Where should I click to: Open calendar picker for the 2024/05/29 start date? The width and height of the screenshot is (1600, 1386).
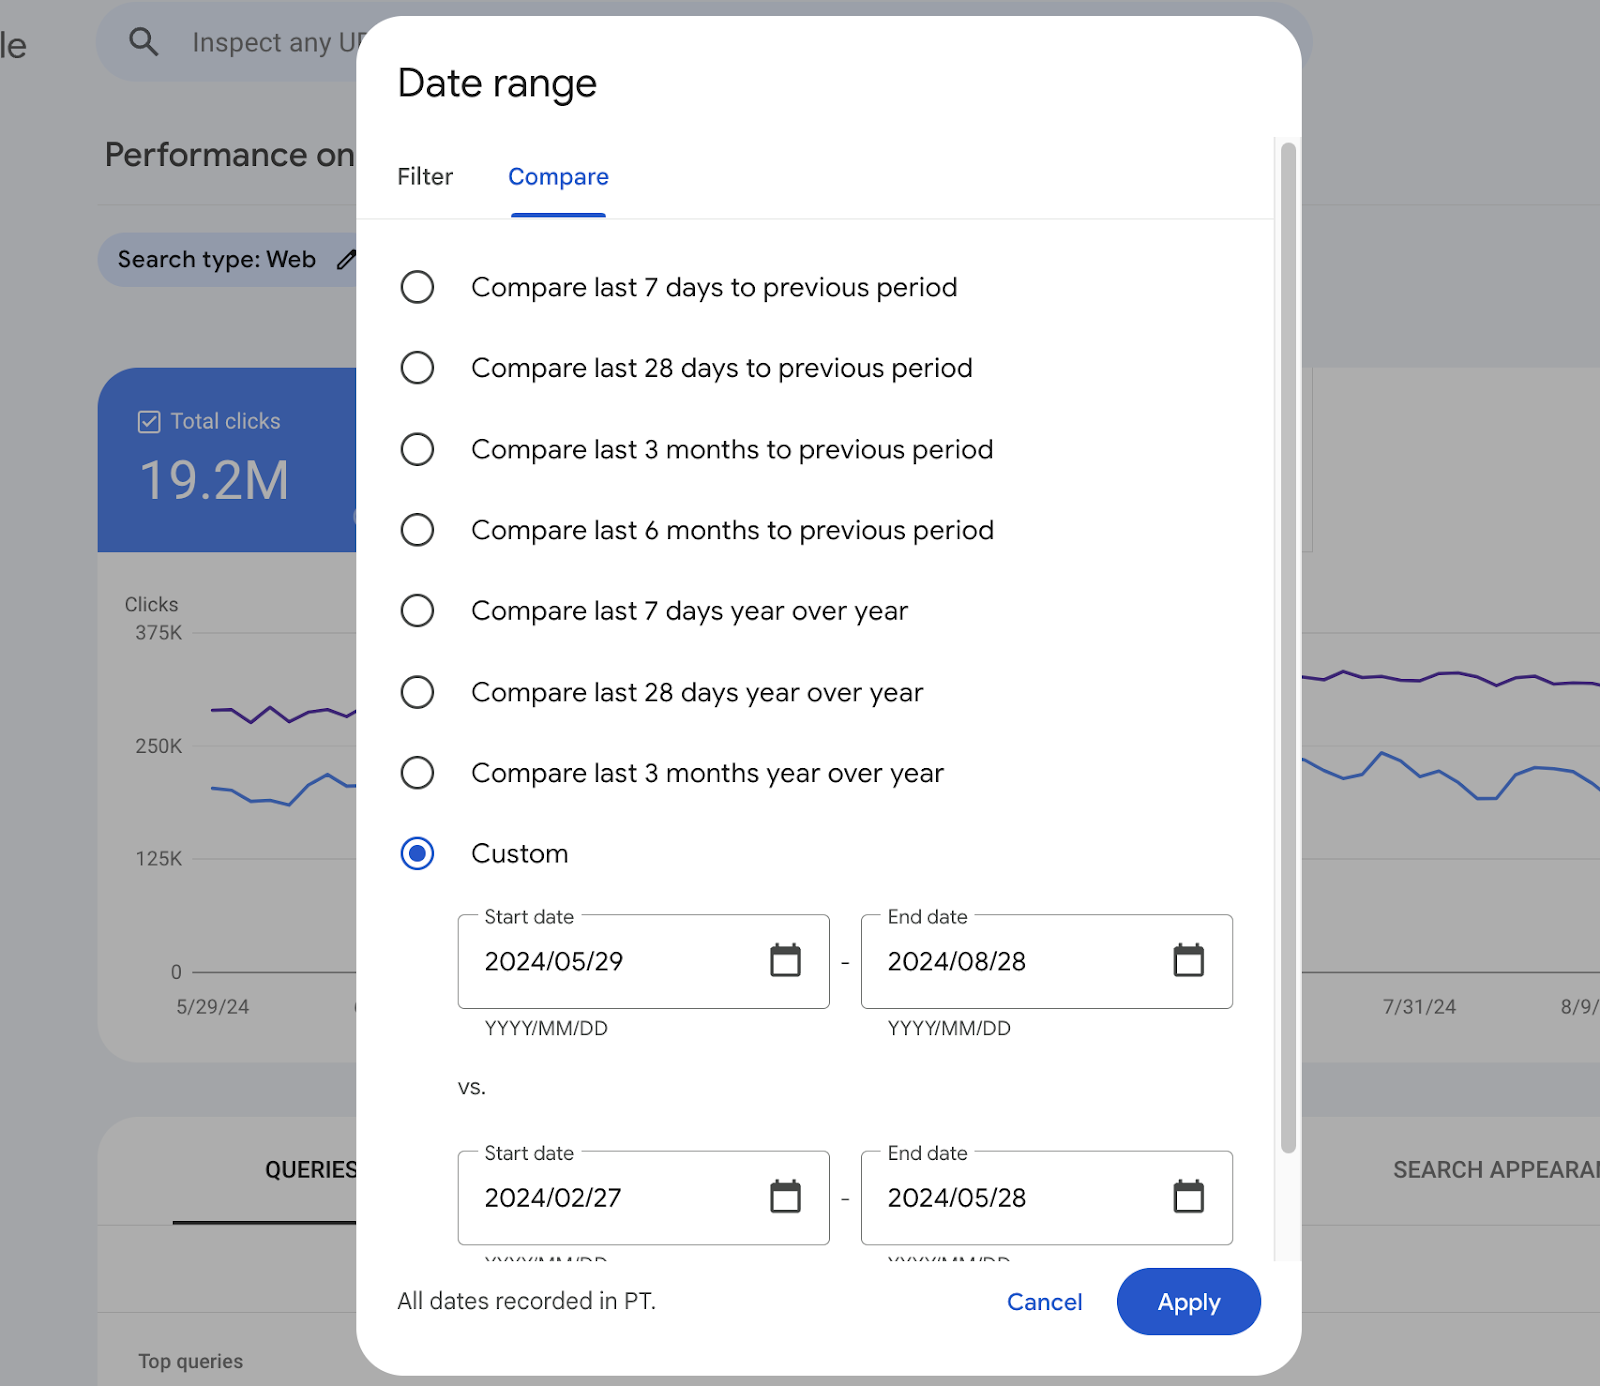pos(786,961)
